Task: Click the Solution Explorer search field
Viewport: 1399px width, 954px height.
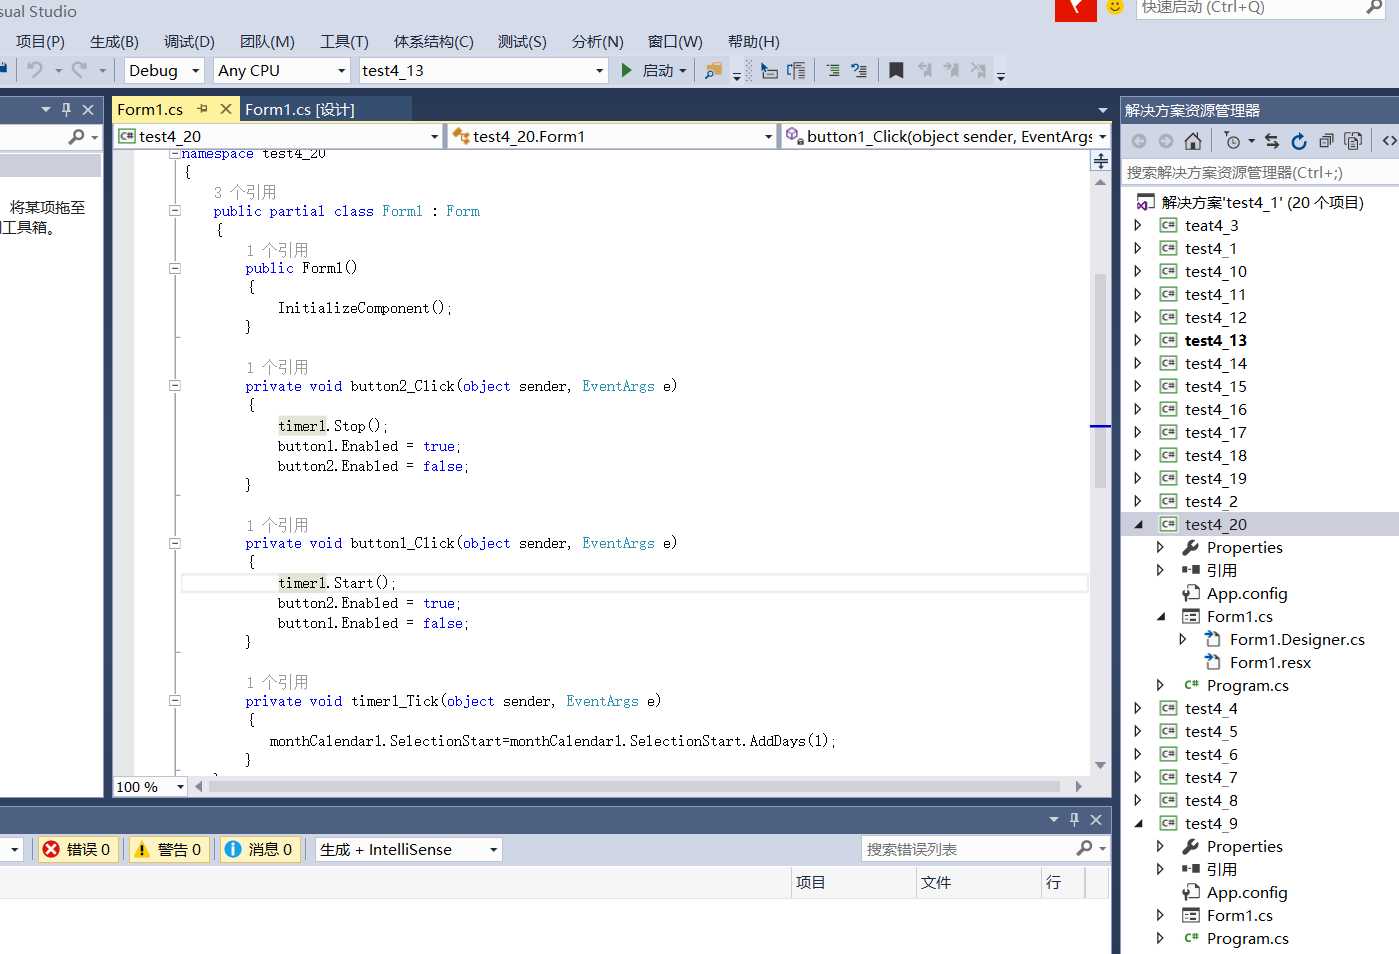Action: click(x=1260, y=172)
